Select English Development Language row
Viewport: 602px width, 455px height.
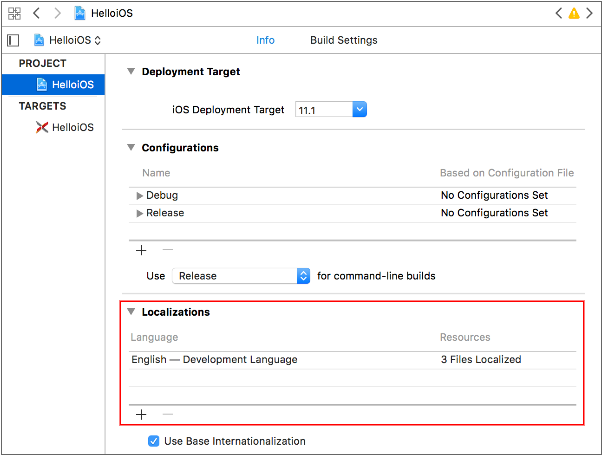(214, 360)
